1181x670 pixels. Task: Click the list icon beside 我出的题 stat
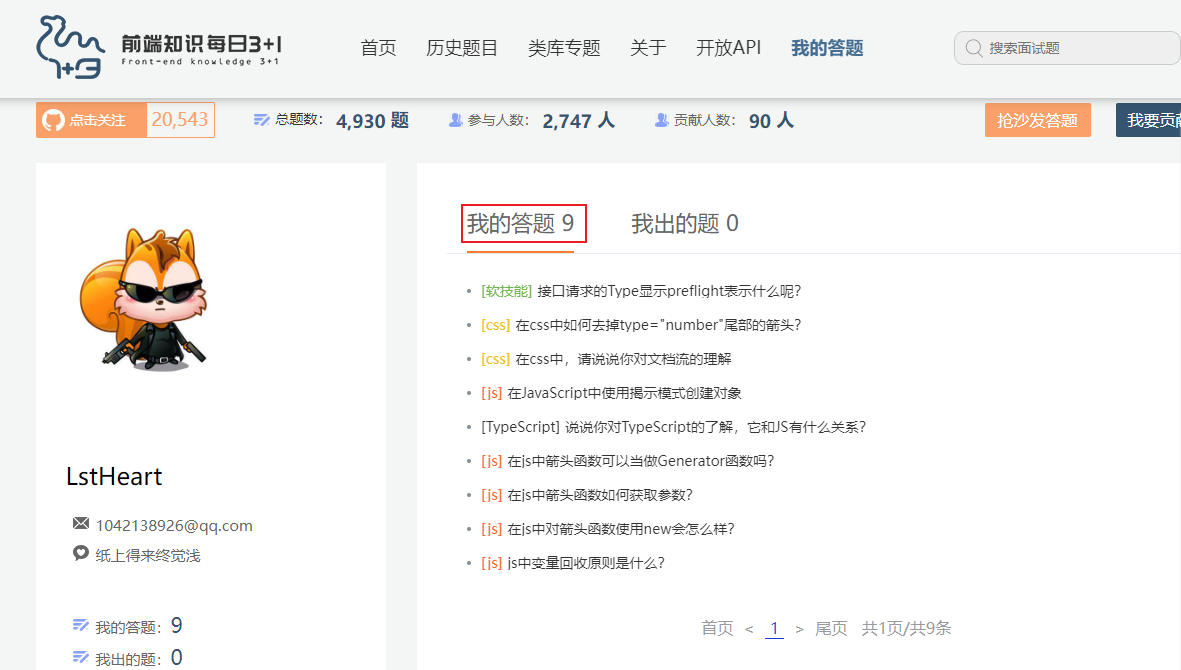tap(80, 656)
